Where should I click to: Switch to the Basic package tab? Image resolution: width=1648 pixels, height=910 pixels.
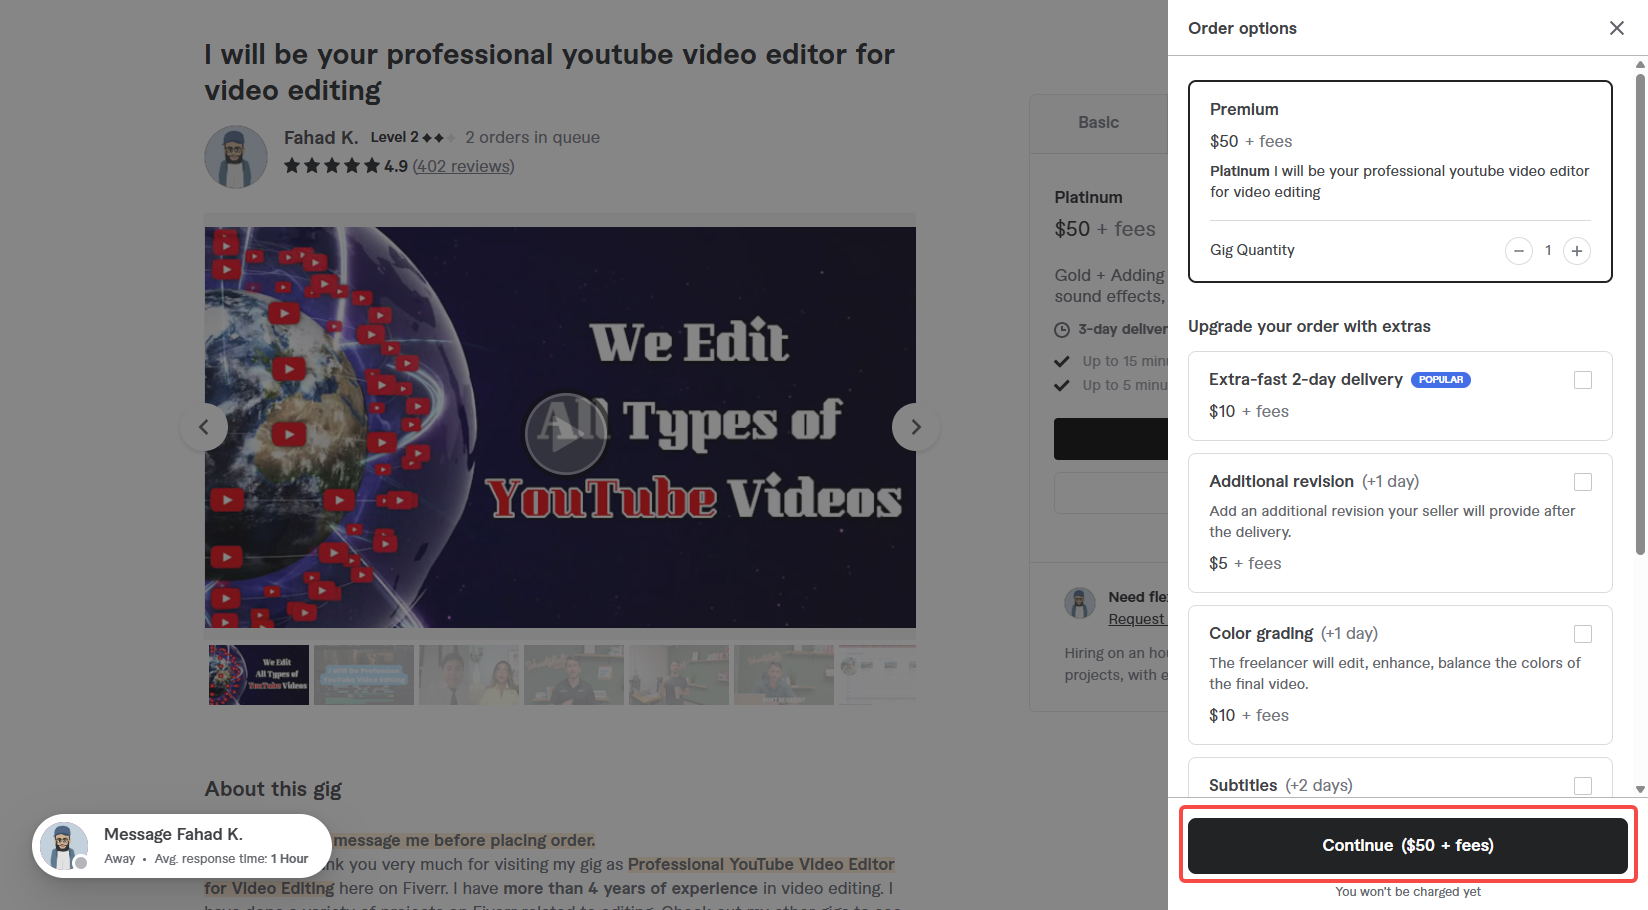click(x=1098, y=122)
